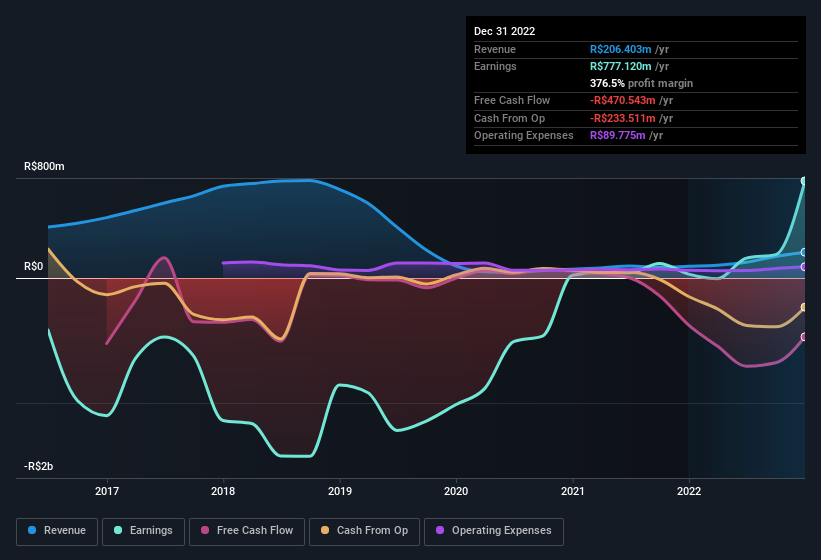Click the R$777.120m earnings value

pyautogui.click(x=620, y=66)
